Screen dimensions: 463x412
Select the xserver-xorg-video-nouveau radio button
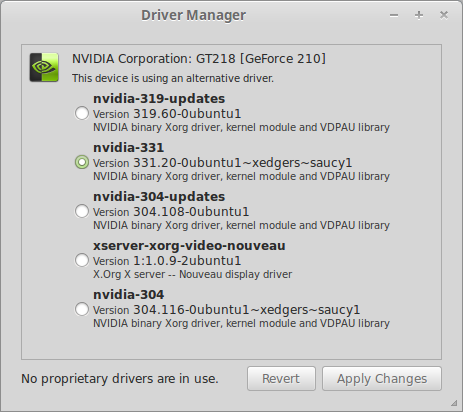click(x=82, y=260)
